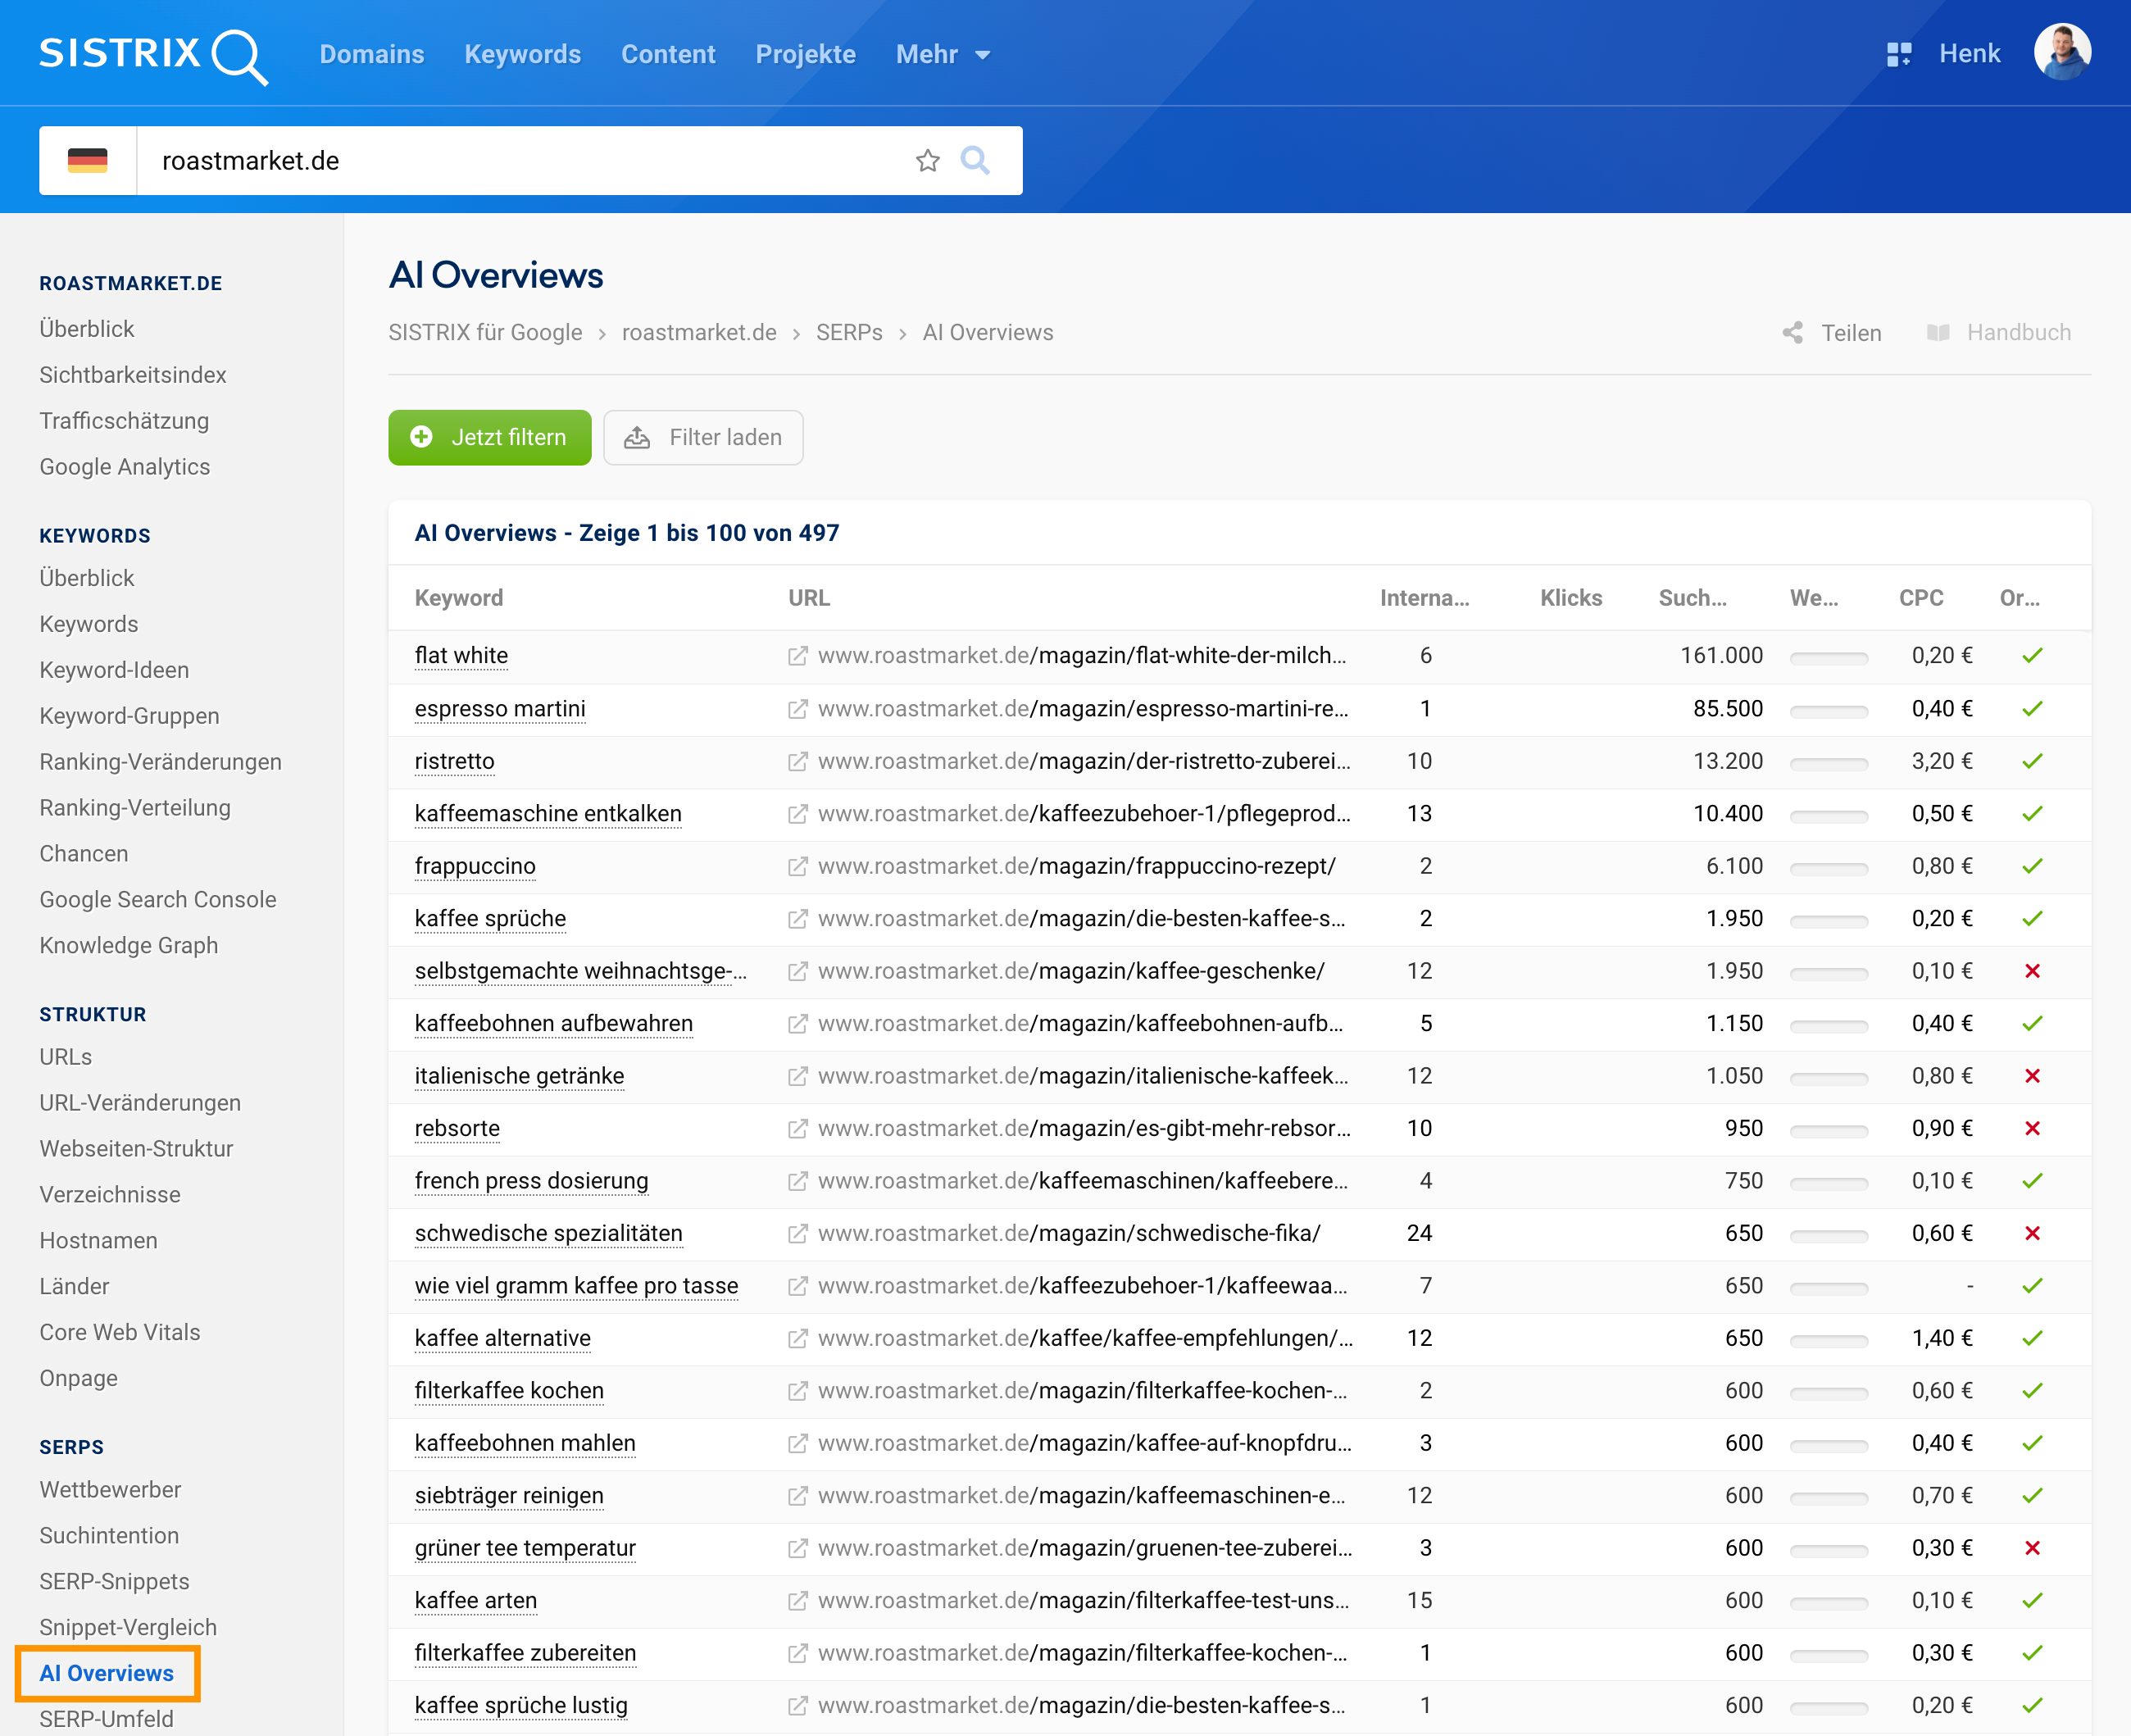2131x1736 pixels.
Task: Bookmark roastmarket.de with the star icon
Action: [927, 161]
